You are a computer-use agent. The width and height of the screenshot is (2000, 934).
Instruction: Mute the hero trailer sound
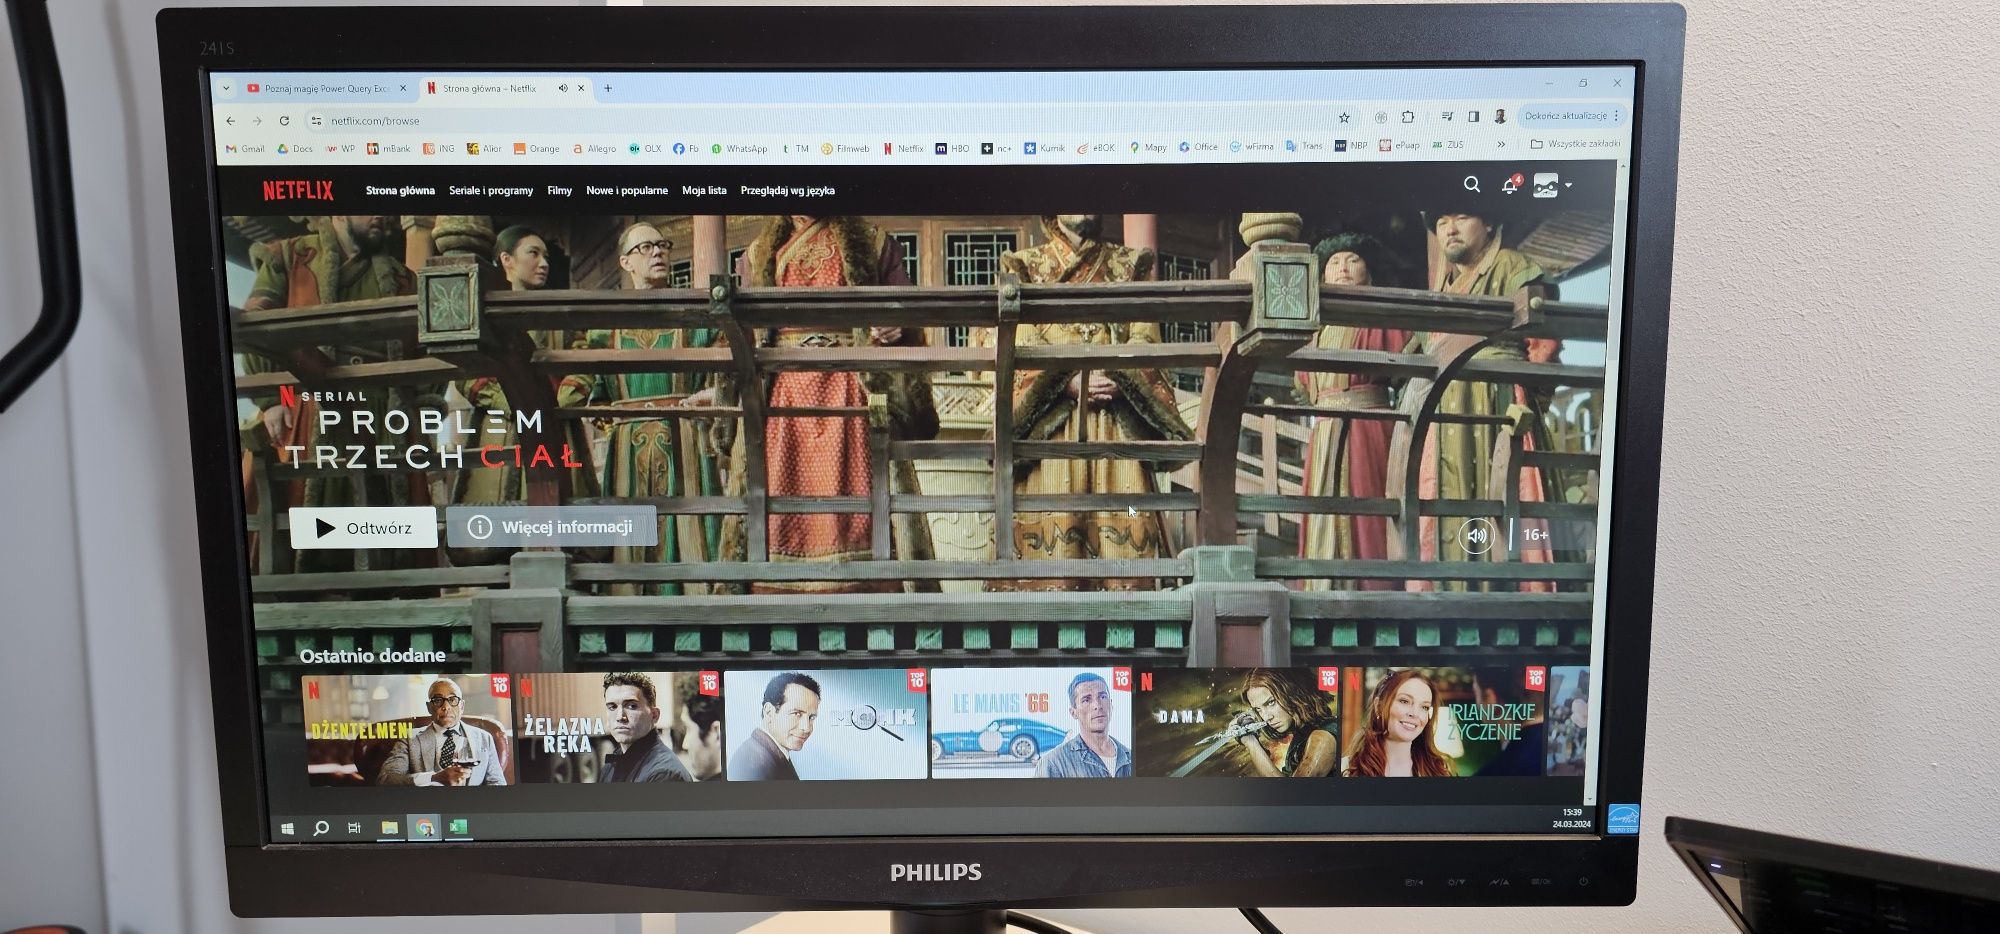coord(1476,536)
